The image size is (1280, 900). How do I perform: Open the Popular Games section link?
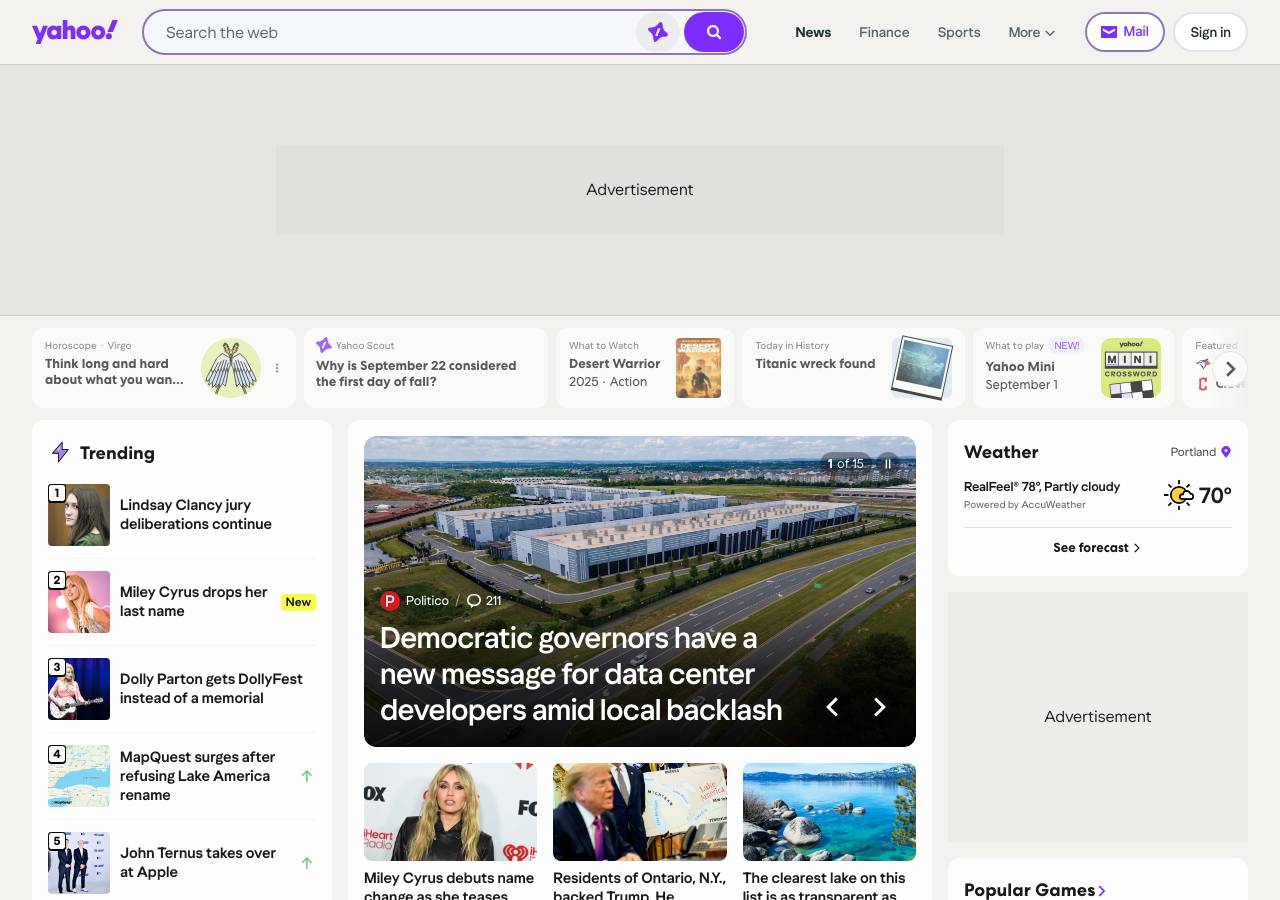(x=1035, y=890)
